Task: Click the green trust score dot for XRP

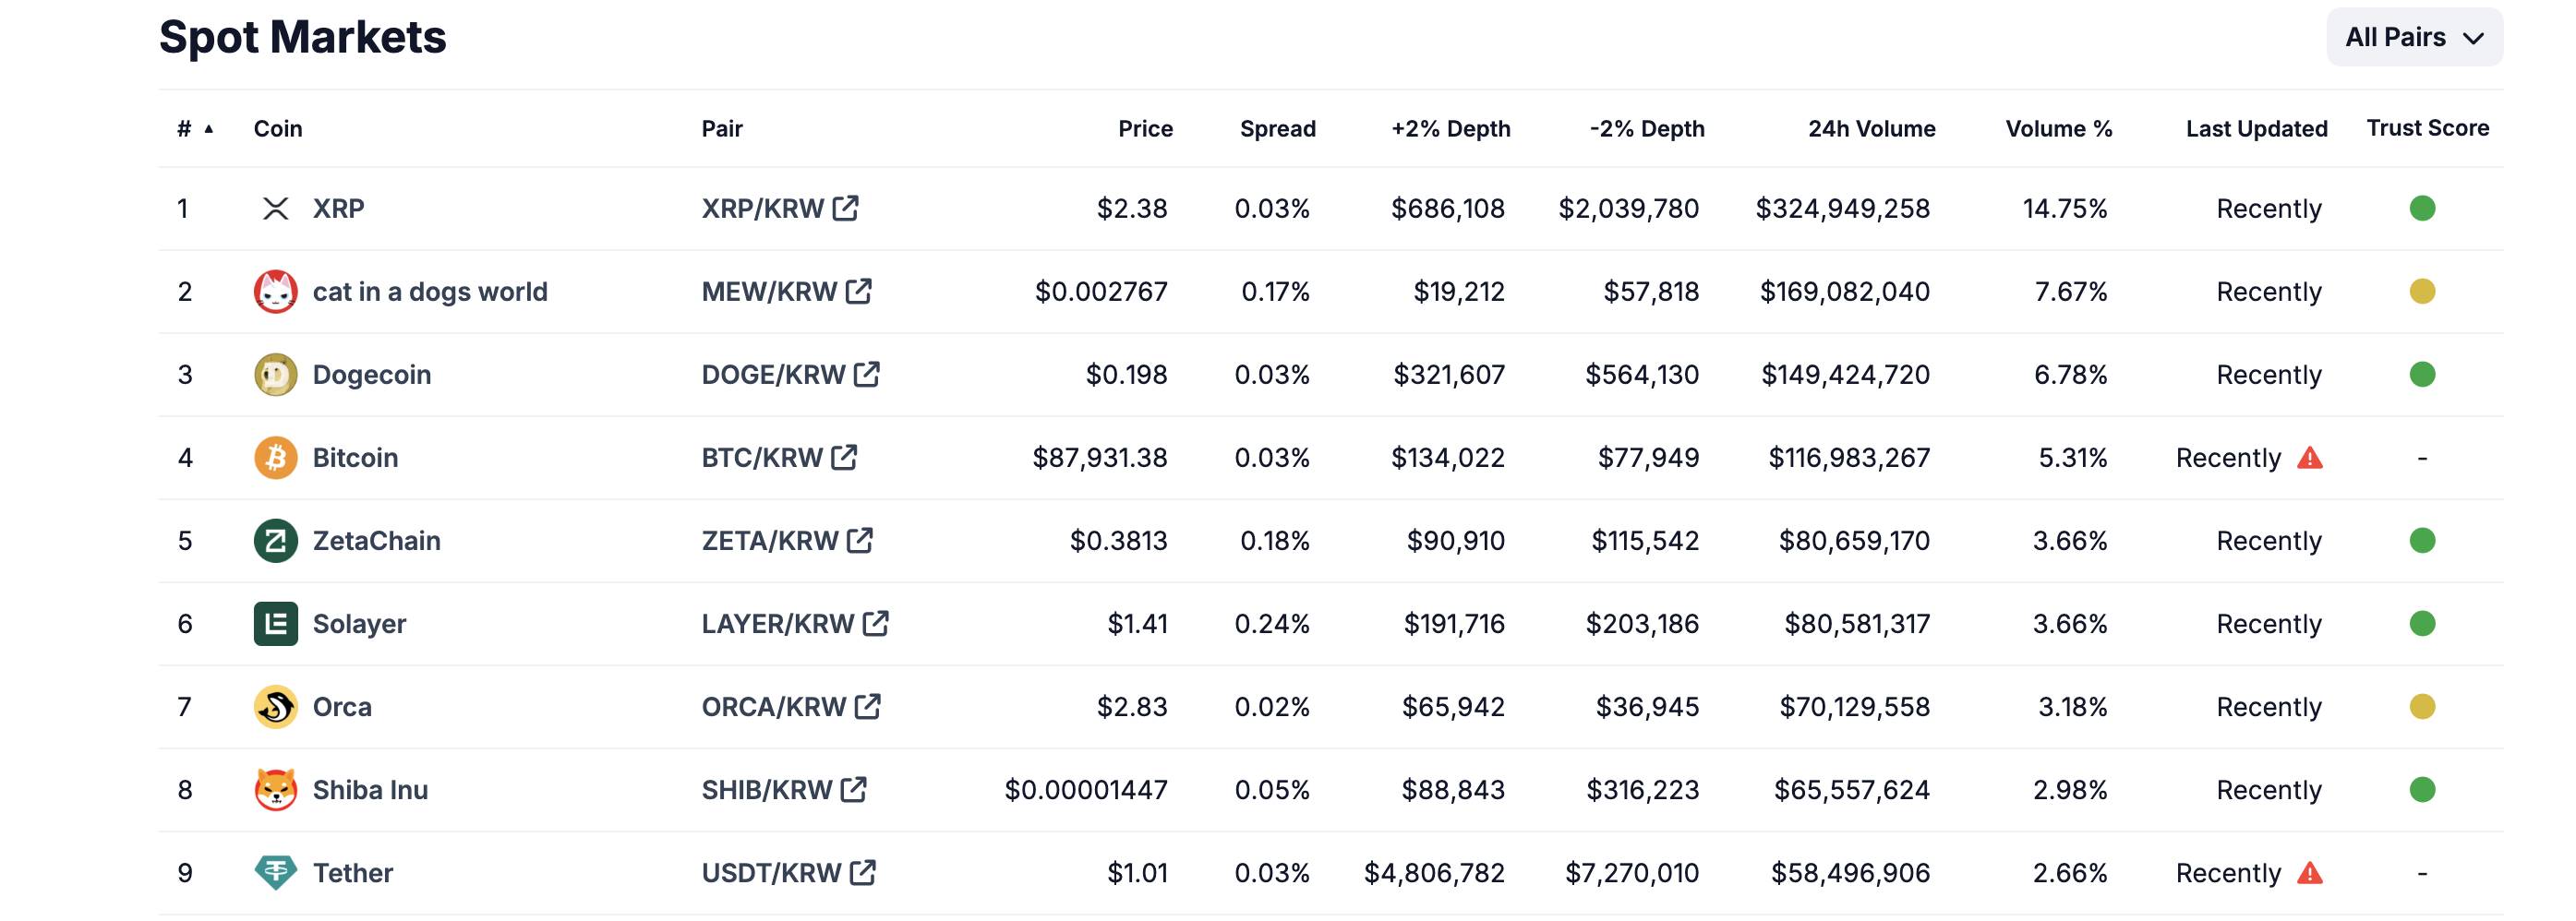Action: click(x=2422, y=208)
